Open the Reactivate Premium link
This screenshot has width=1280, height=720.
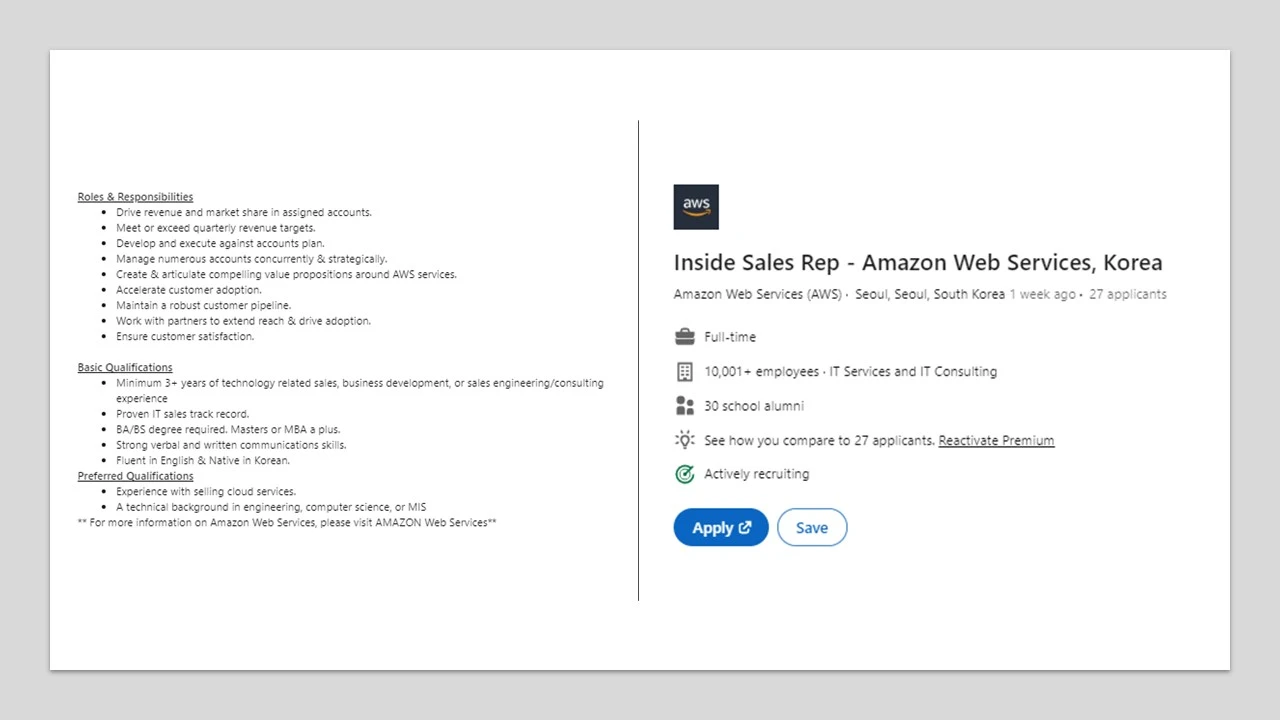click(x=996, y=440)
